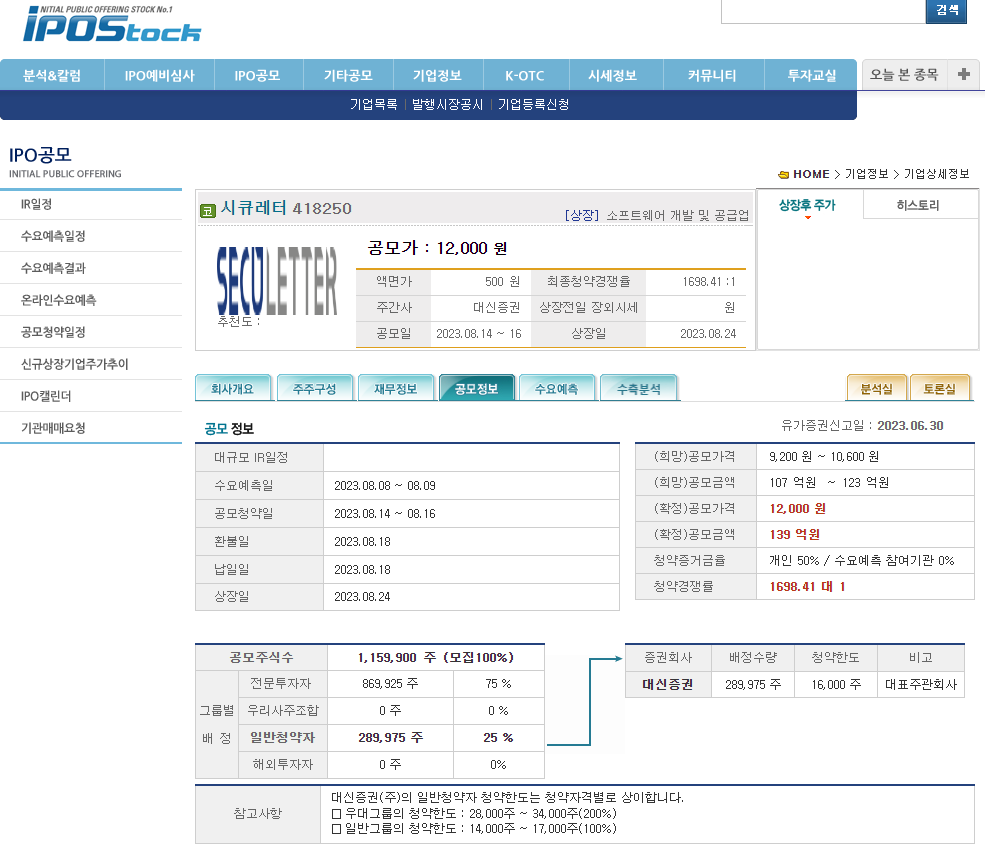Click the 869,925 주 전문투자자 cell
This screenshot has width=985, height=851.
point(389,683)
